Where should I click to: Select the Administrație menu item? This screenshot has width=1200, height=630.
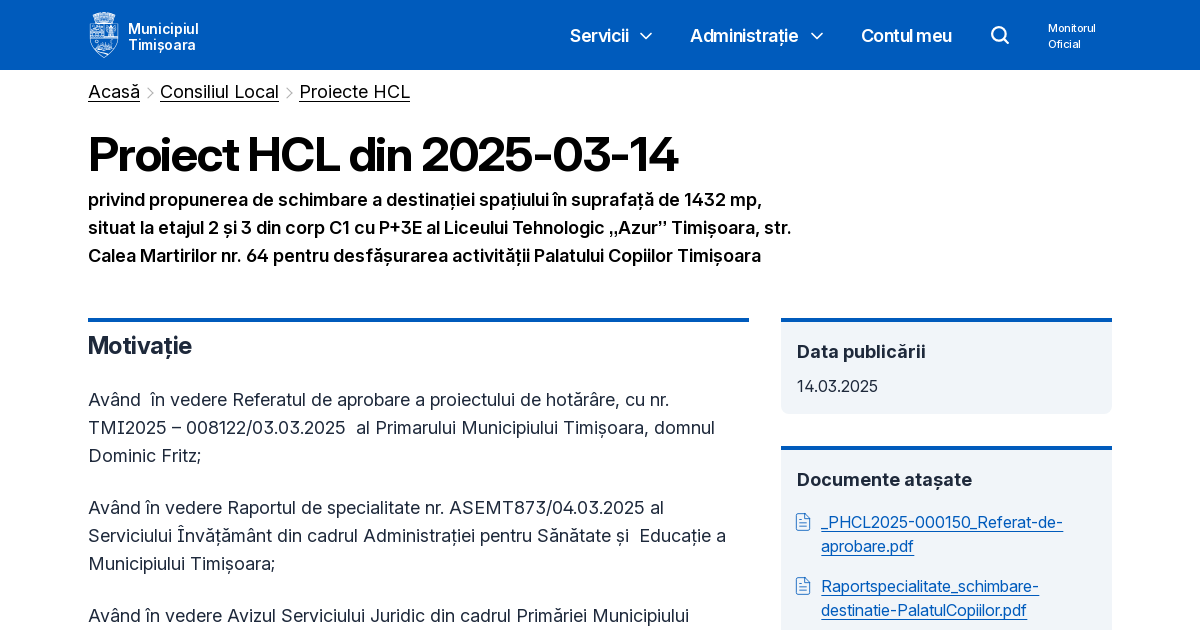tap(744, 35)
